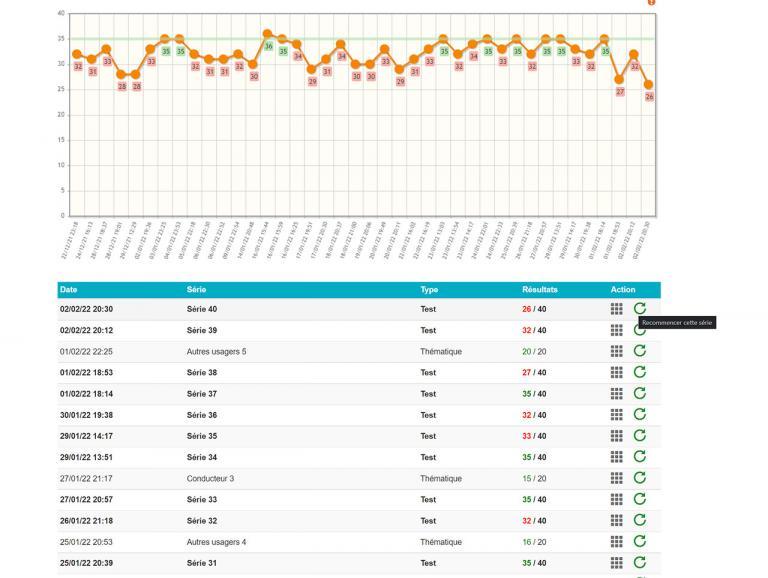Viewport: 768px width, 578px height.
Task: Restart Série 34 with the reload icon
Action: [640, 457]
